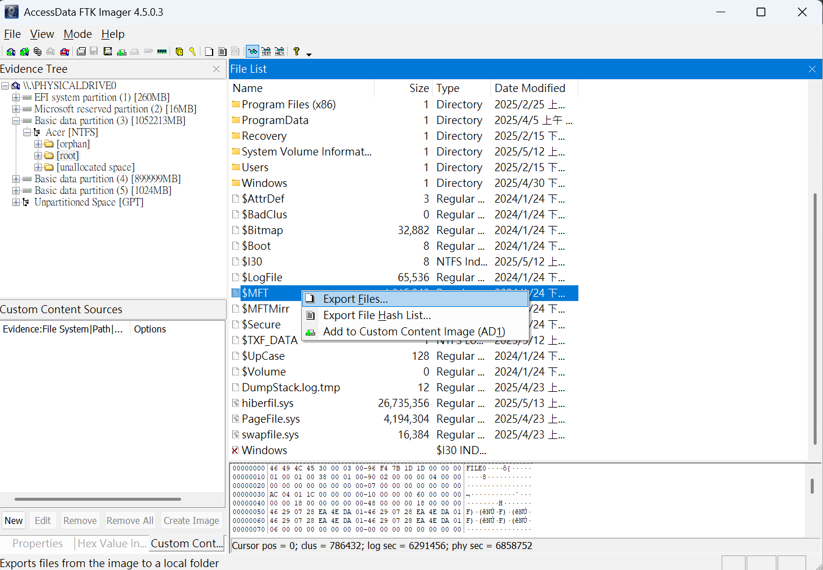Expand Basic data partition (5) node
This screenshot has height=570, width=823.
(16, 191)
